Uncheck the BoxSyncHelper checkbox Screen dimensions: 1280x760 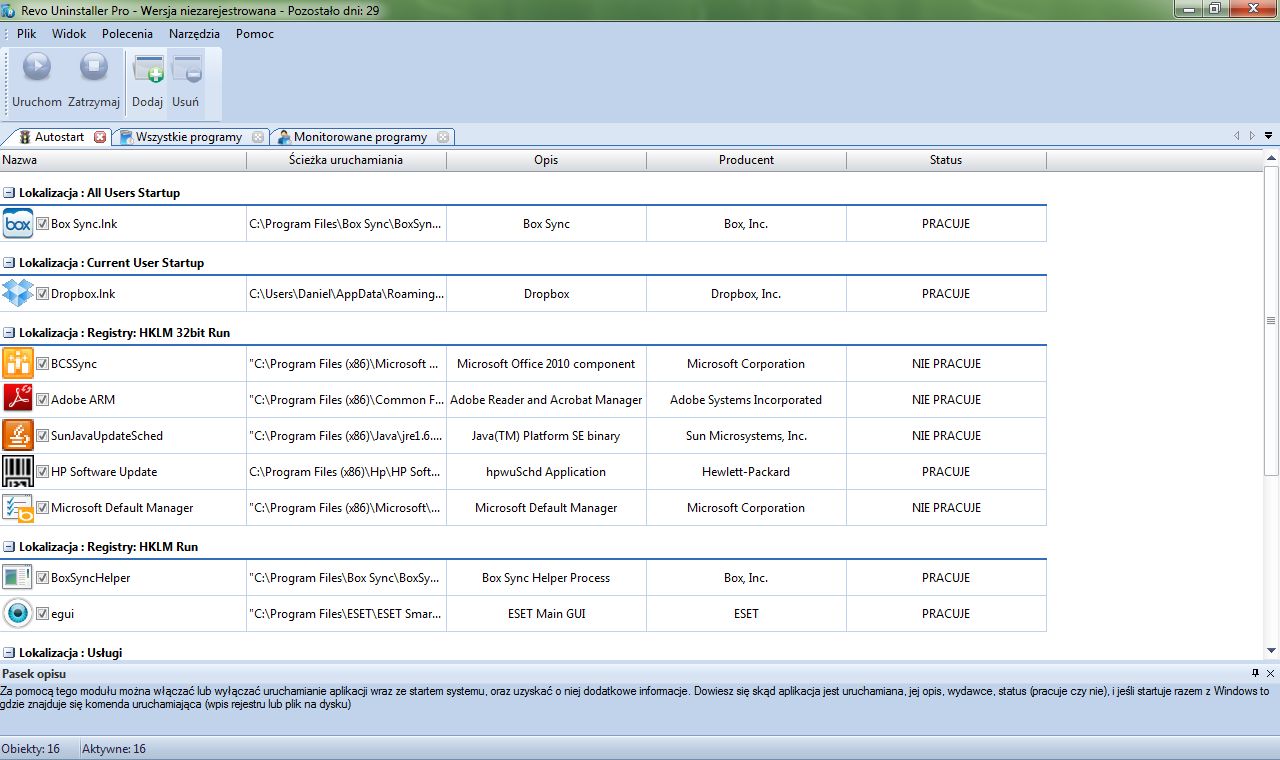click(x=42, y=578)
